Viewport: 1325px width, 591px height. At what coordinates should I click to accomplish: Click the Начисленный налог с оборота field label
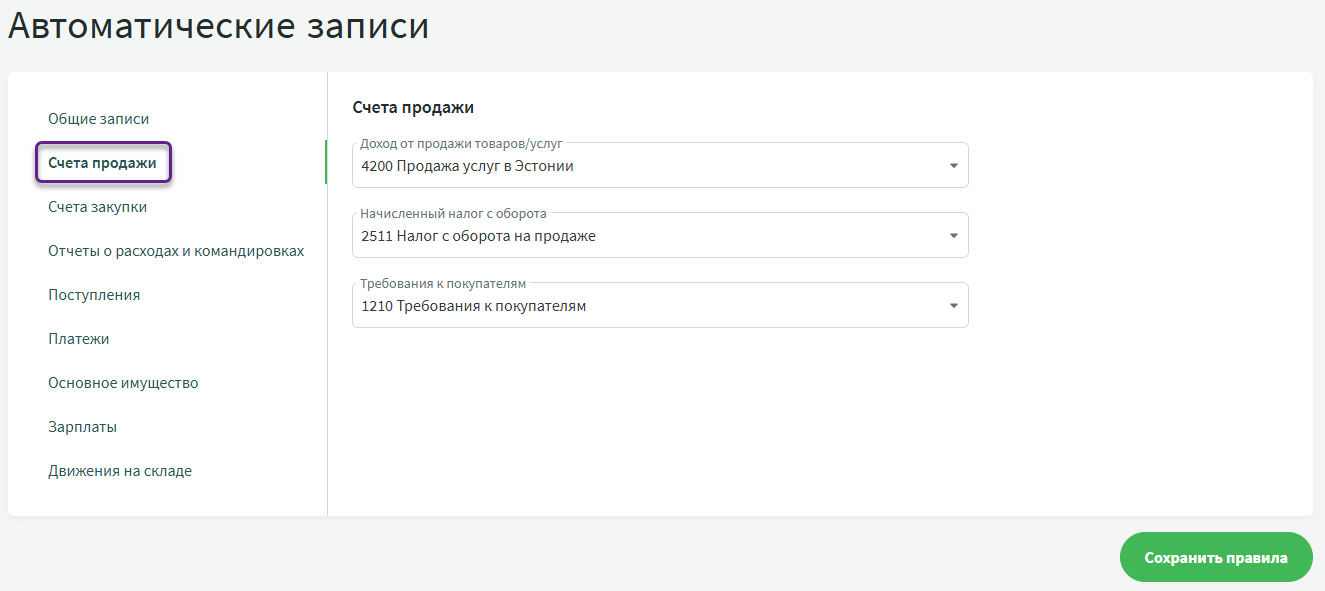[x=453, y=214]
